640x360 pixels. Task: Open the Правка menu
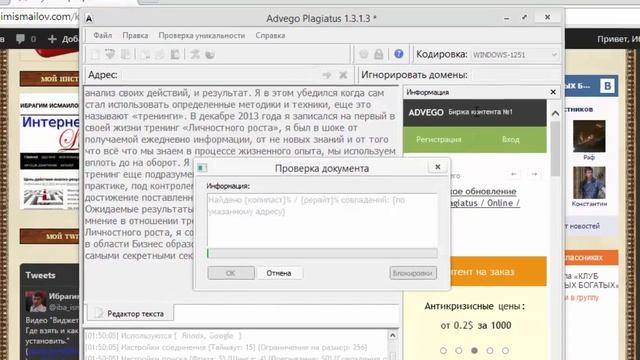(x=135, y=36)
